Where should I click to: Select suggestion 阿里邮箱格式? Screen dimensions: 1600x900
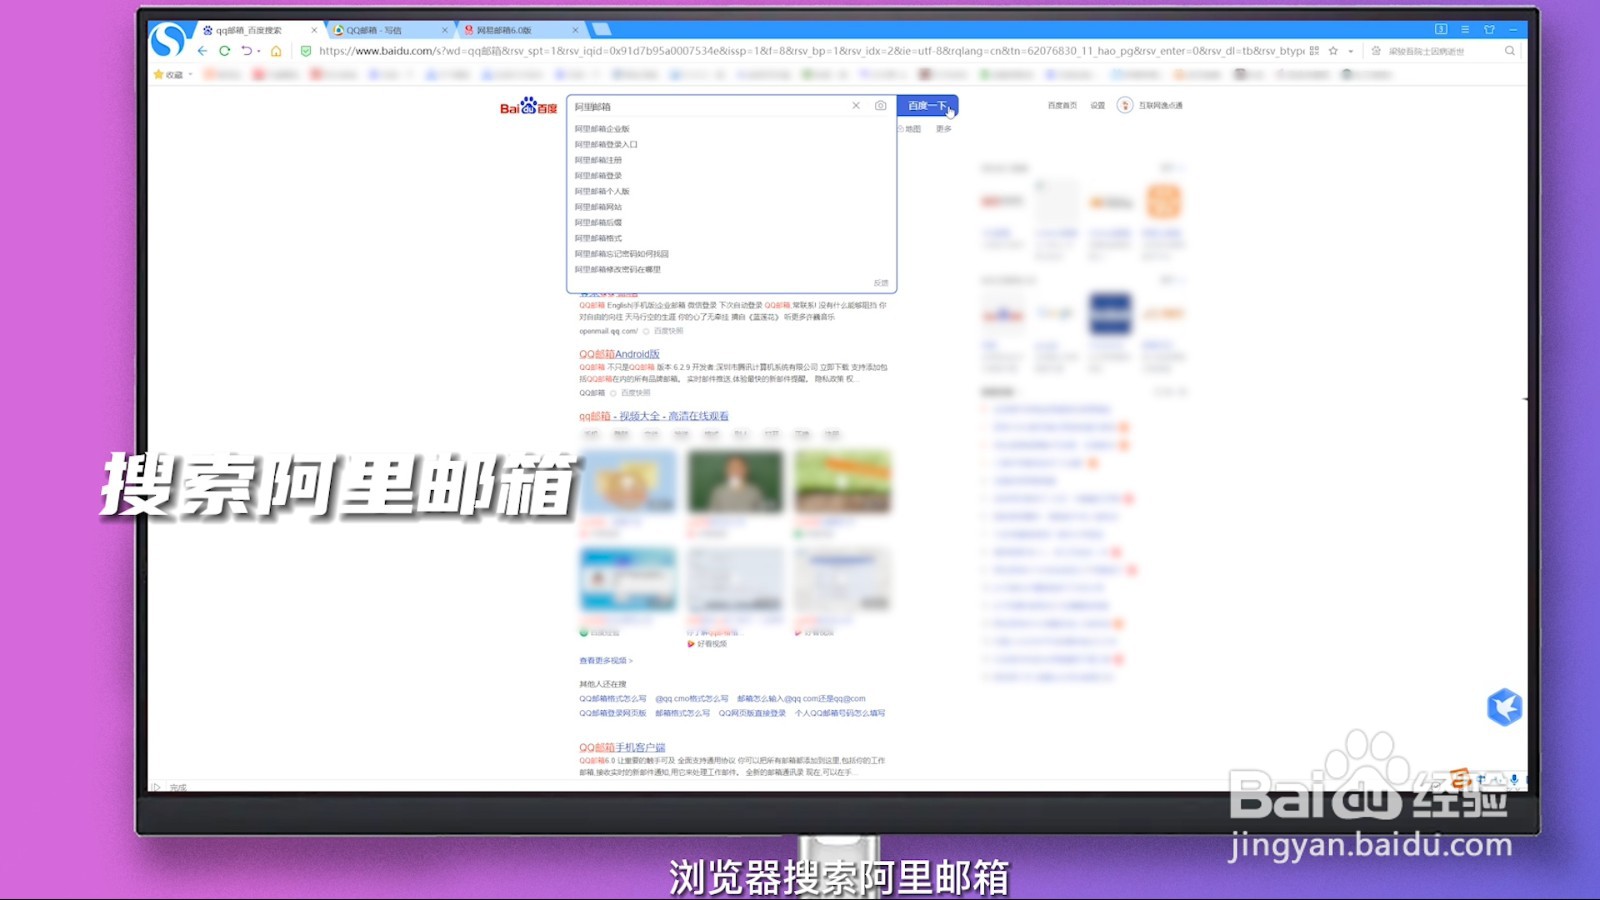[x=598, y=238]
